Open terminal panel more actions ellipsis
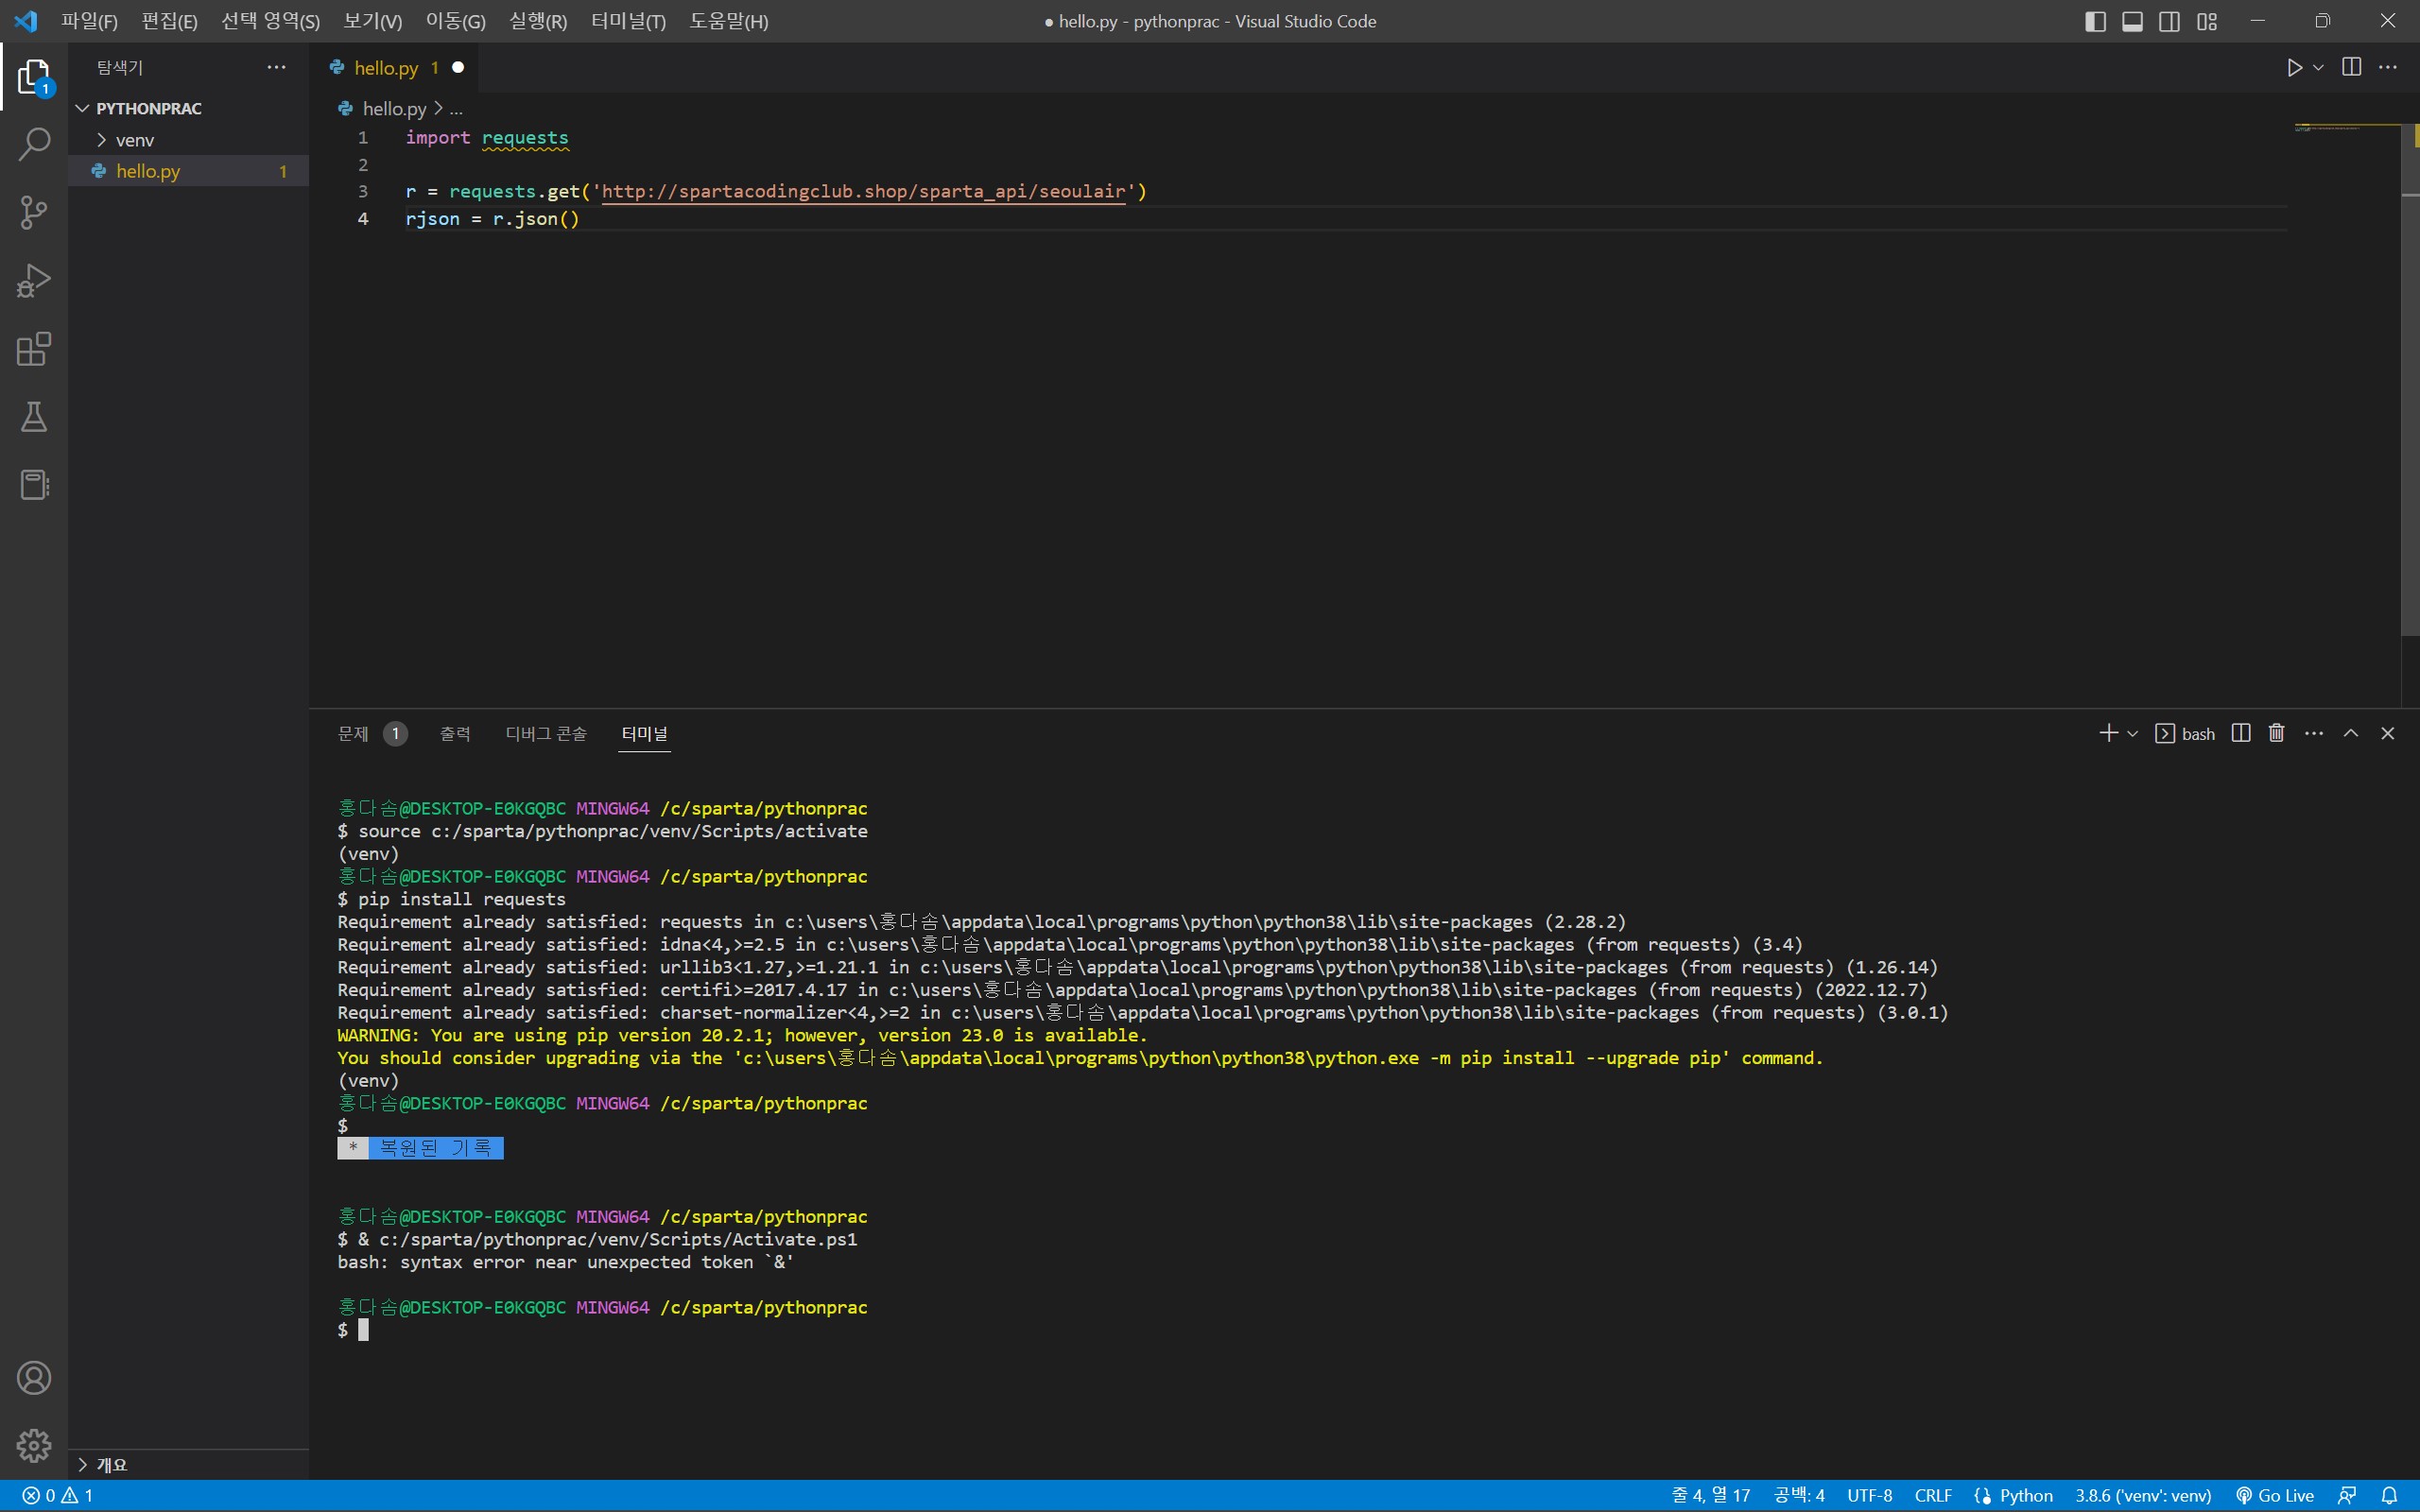Viewport: 2420px width, 1512px height. [x=2314, y=733]
